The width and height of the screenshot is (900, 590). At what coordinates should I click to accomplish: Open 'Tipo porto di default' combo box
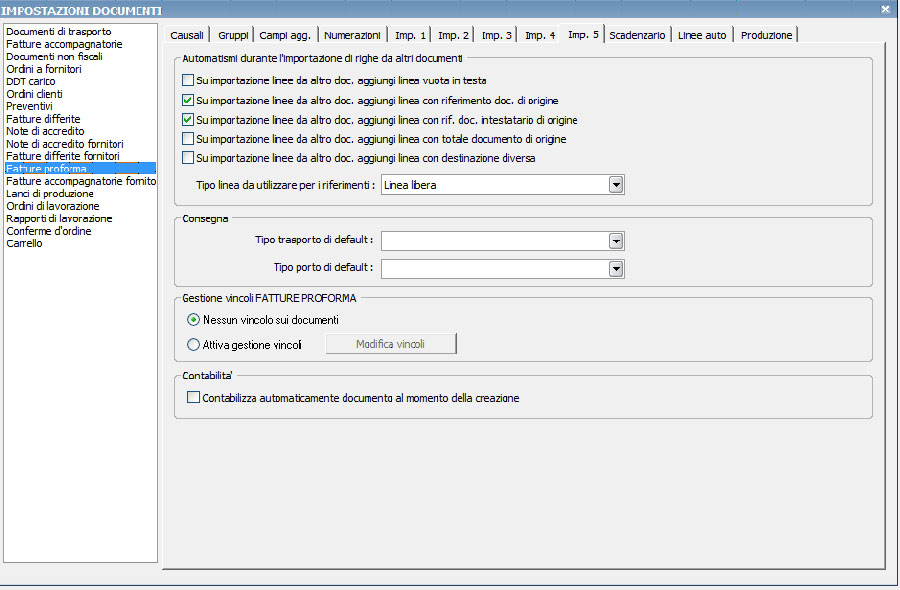pyautogui.click(x=616, y=269)
